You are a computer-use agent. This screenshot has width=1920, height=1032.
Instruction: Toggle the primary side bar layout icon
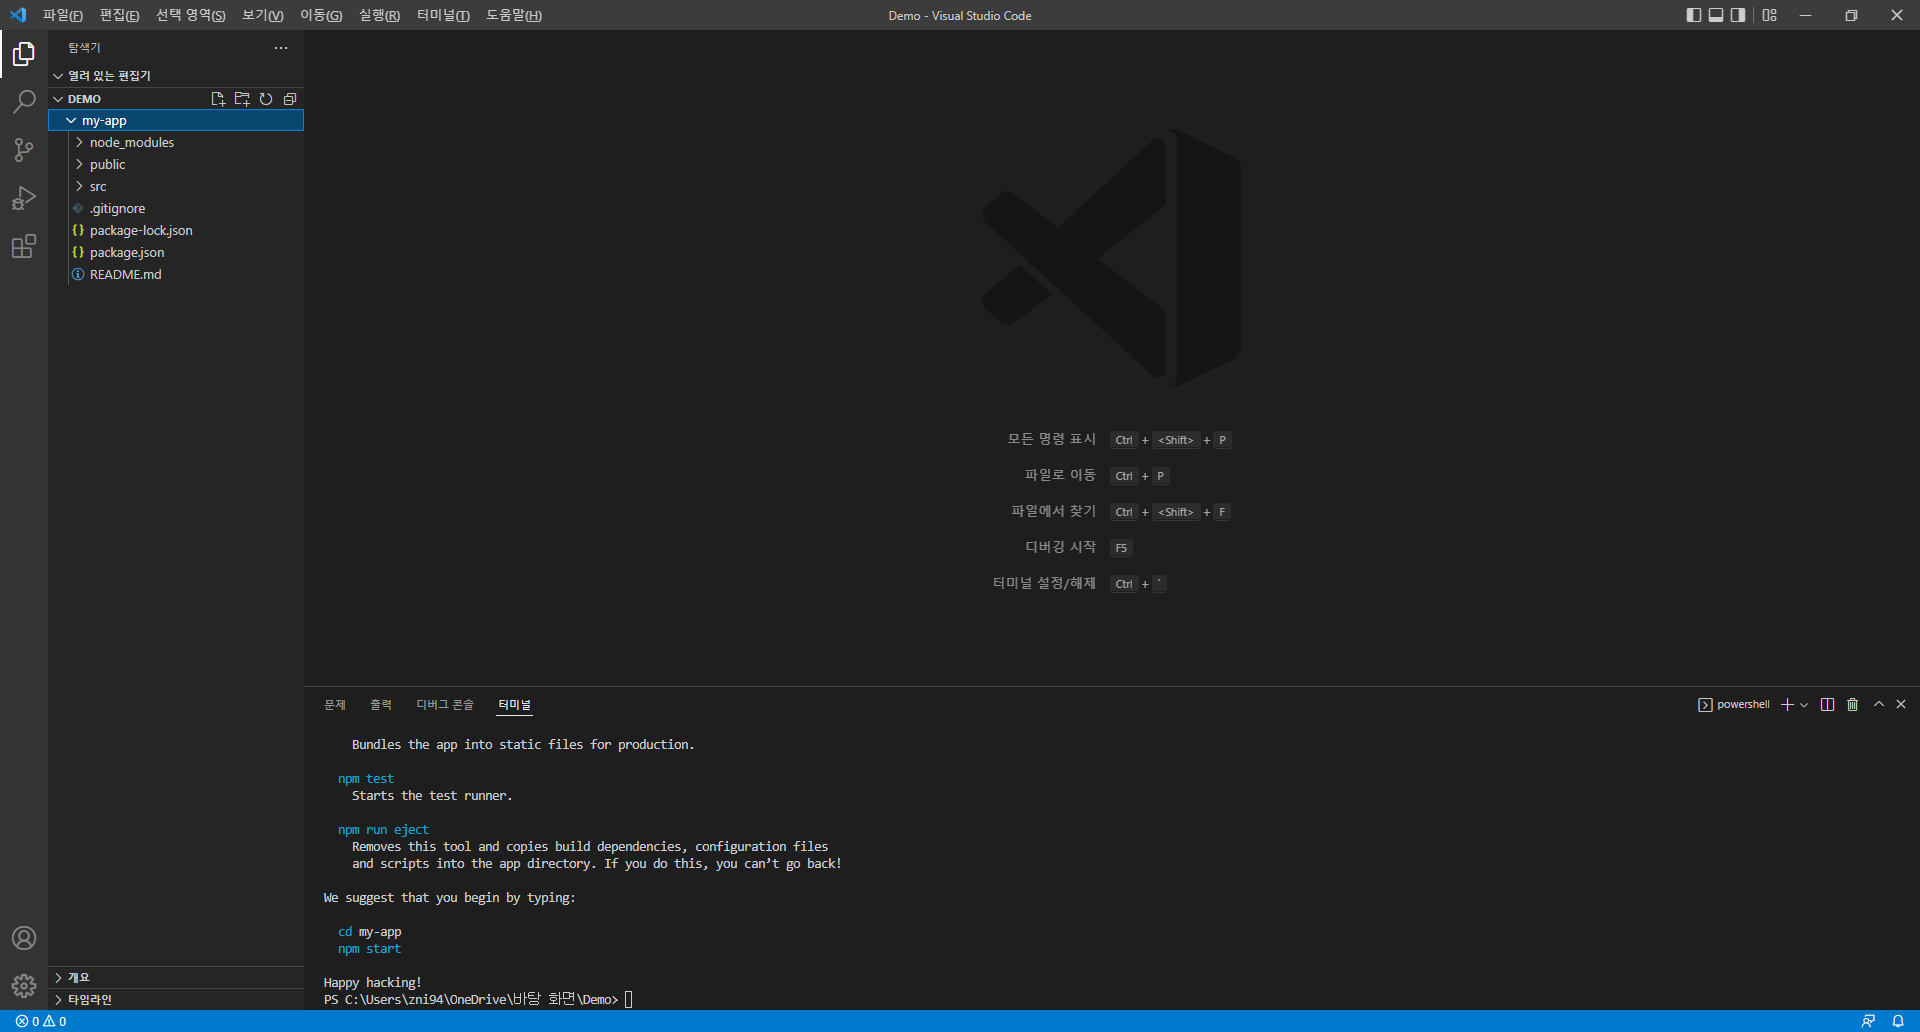(x=1694, y=15)
